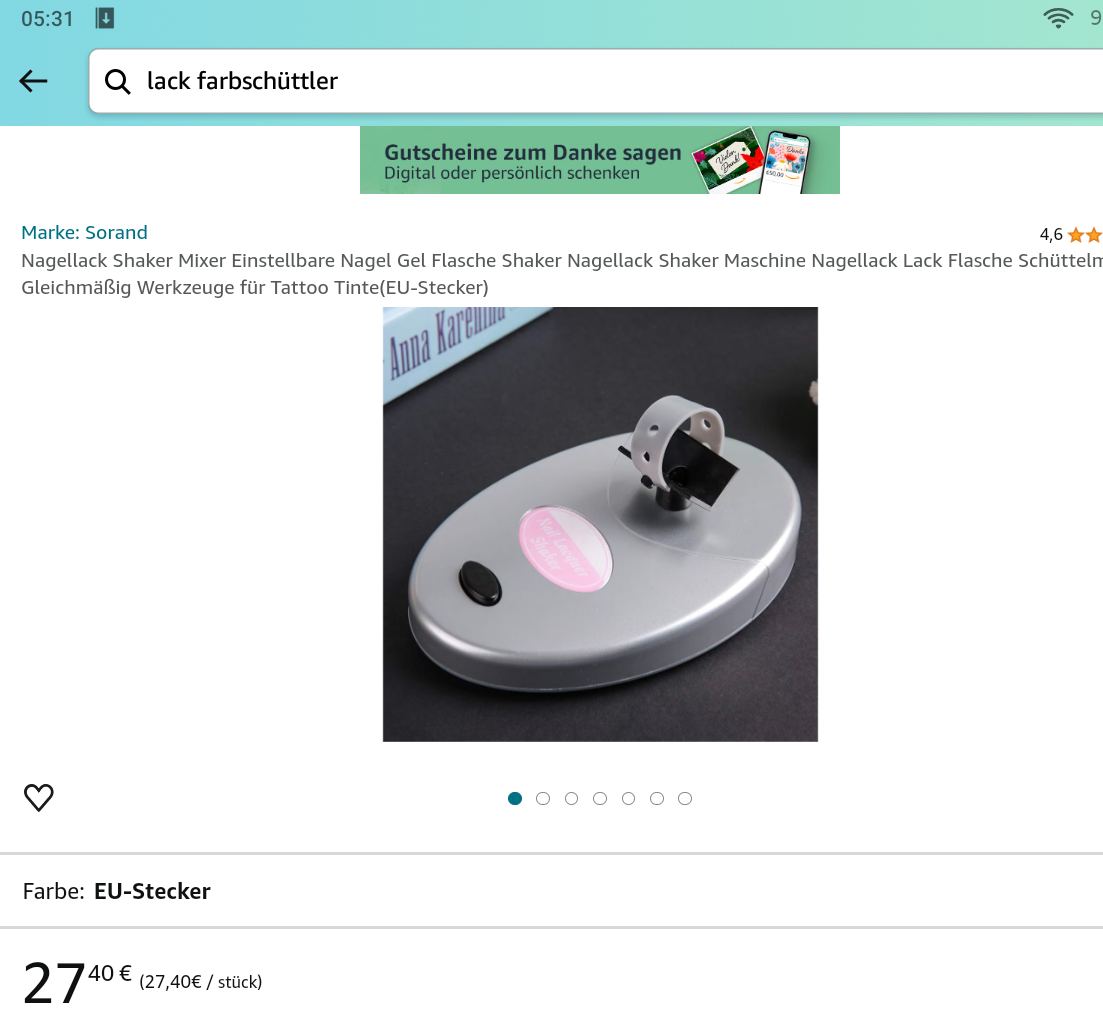
Task: Tap the Wi-Fi status icon
Action: coord(1058,18)
